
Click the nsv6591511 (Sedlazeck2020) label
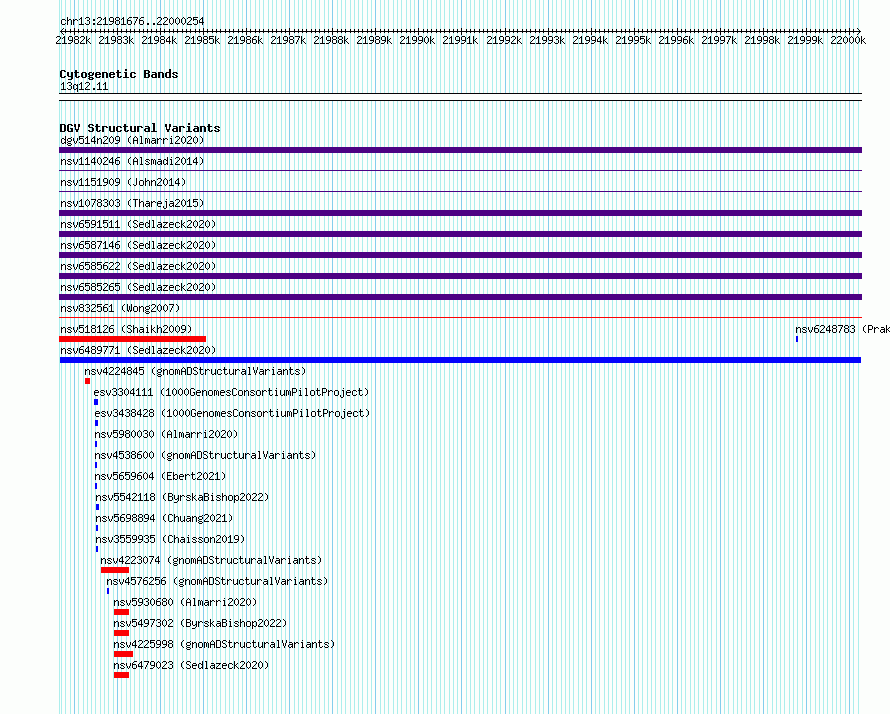click(x=138, y=224)
